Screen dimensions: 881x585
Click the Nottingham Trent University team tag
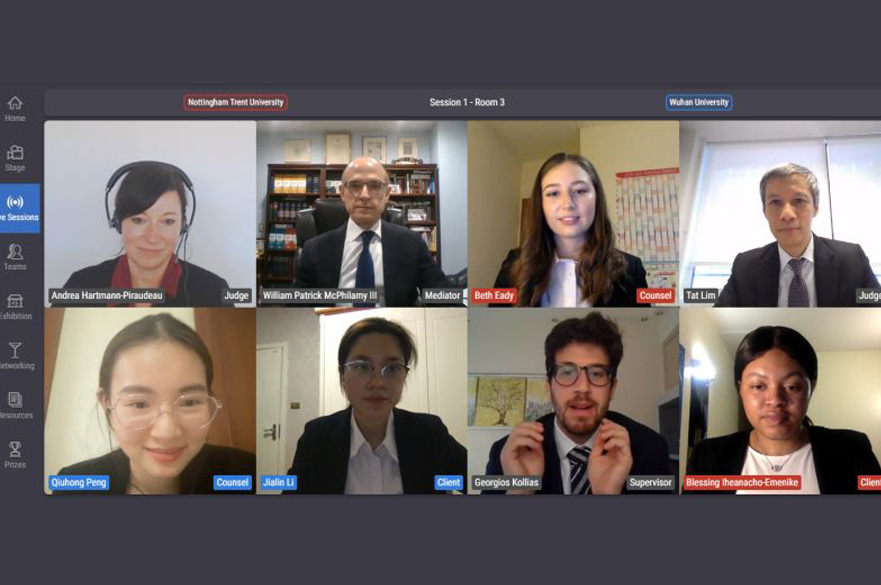[235, 102]
